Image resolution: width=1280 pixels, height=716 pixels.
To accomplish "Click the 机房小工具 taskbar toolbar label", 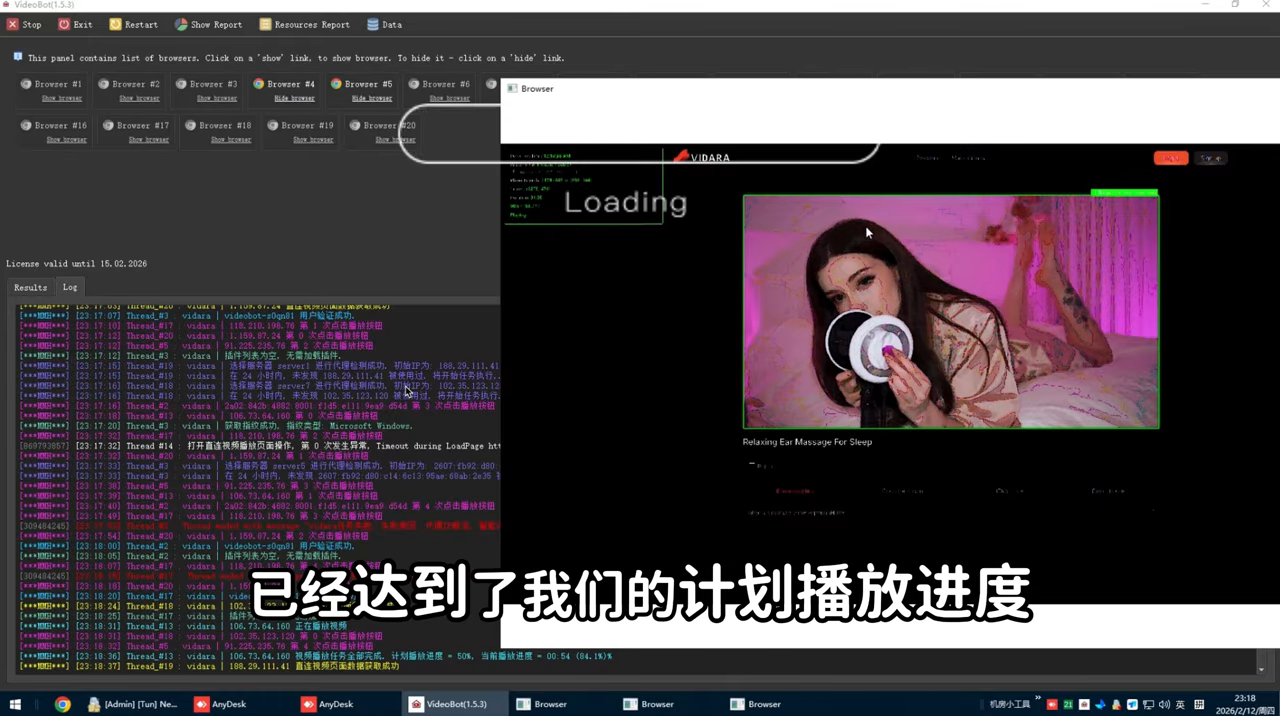I will click(x=1009, y=705).
